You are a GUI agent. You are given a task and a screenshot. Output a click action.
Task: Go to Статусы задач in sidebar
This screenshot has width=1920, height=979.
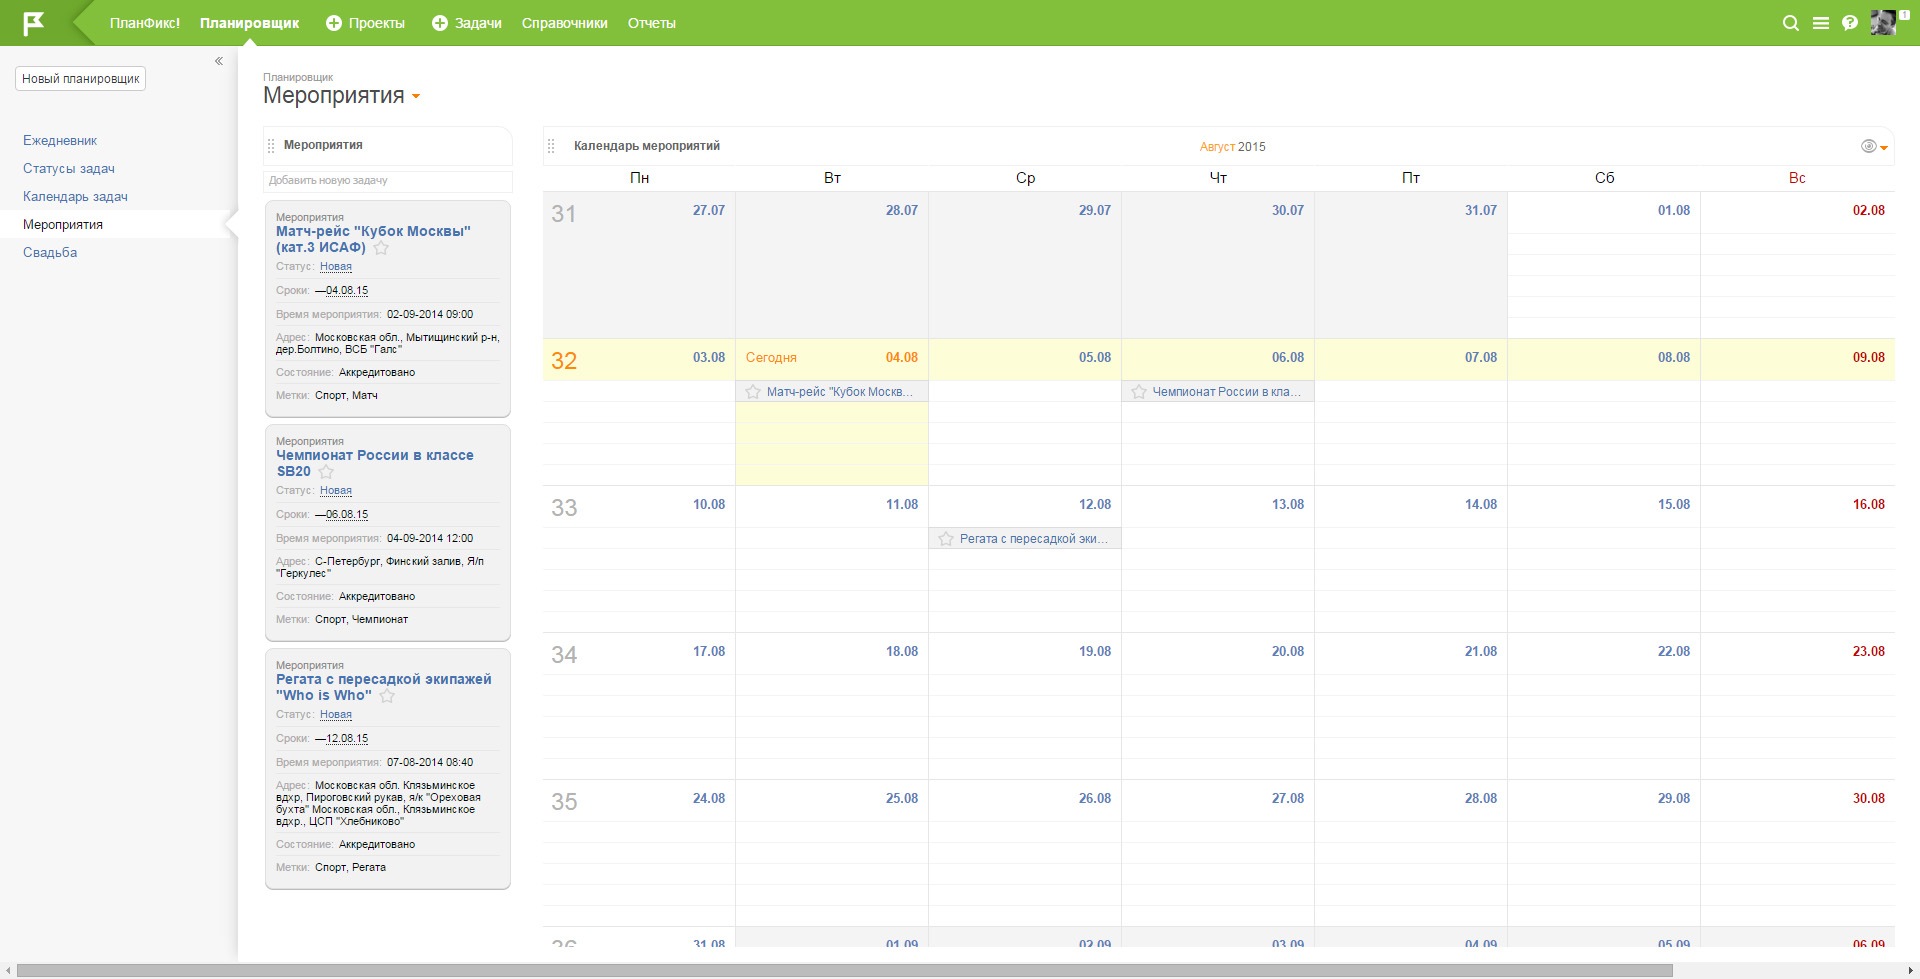(69, 169)
